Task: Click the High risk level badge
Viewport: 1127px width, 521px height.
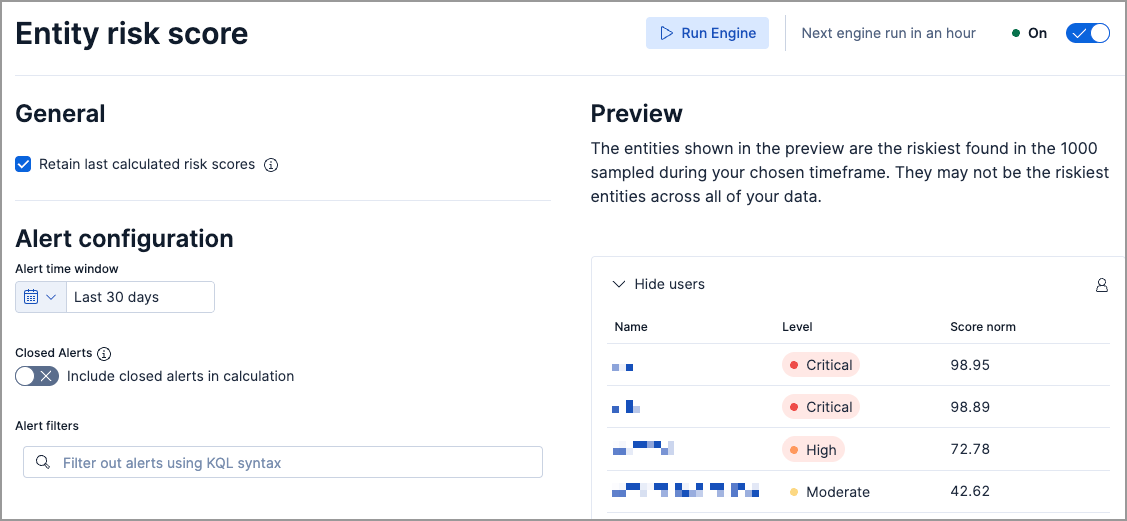Action: 813,450
